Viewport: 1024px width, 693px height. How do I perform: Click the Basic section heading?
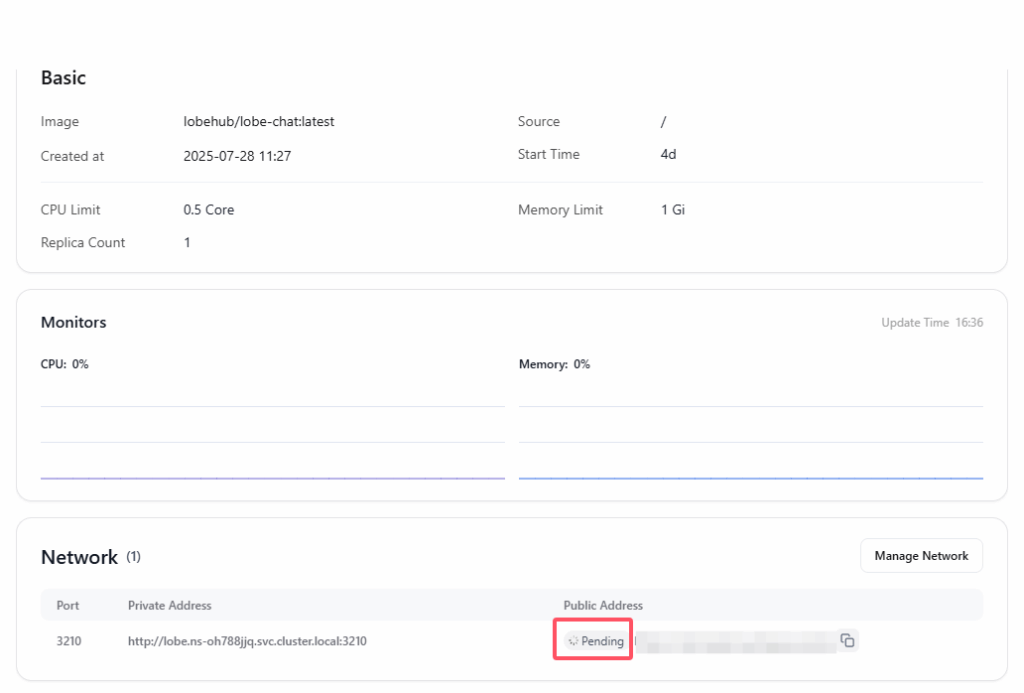pyautogui.click(x=63, y=78)
